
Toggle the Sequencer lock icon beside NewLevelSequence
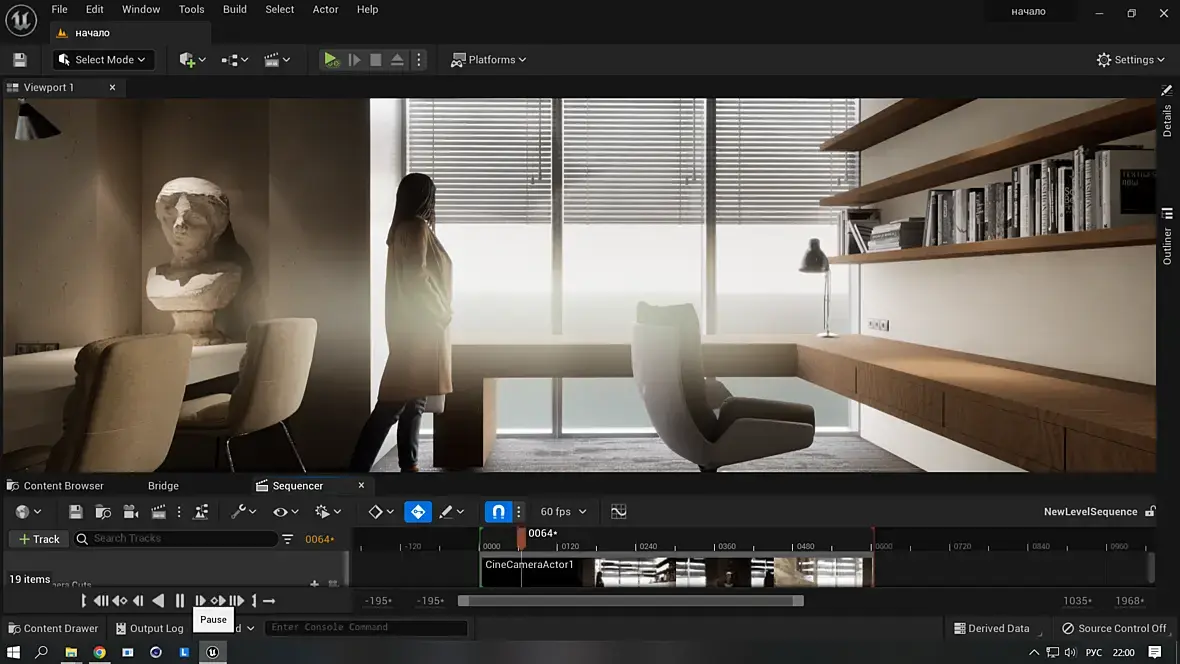tap(1150, 512)
